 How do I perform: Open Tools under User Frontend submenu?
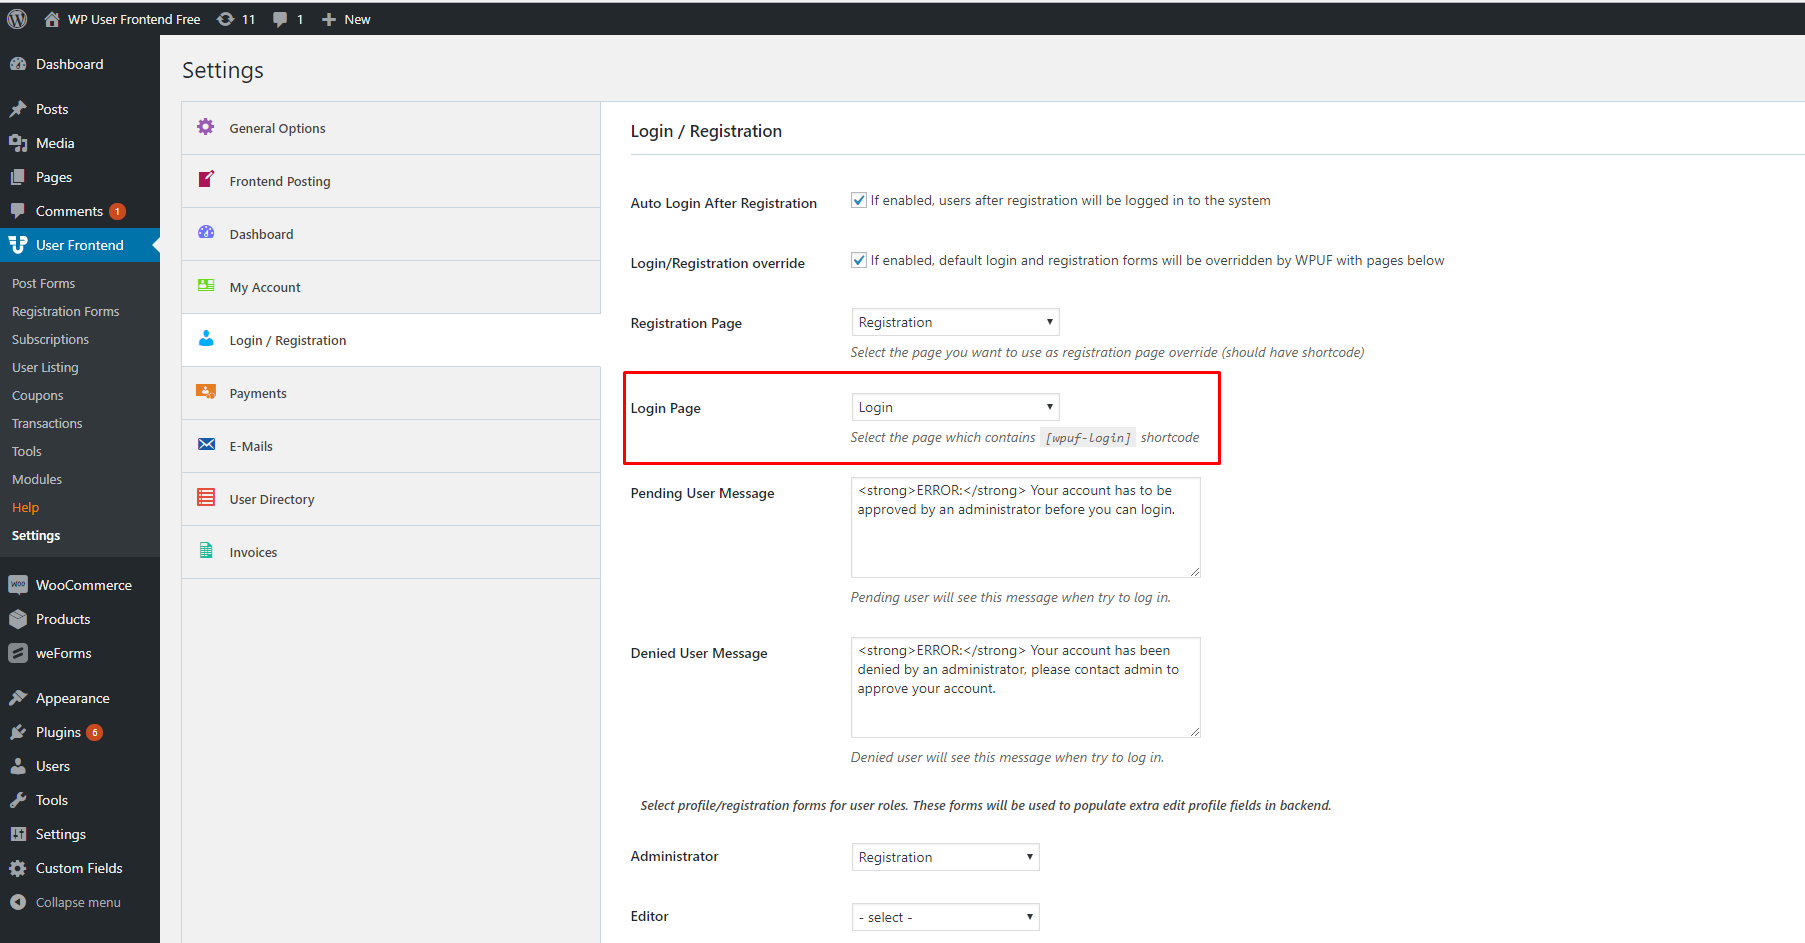click(27, 452)
